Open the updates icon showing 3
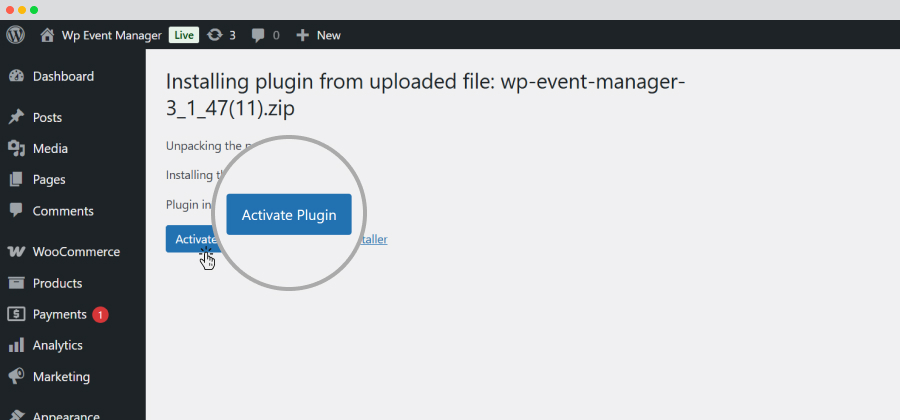900x420 pixels. [x=214, y=35]
